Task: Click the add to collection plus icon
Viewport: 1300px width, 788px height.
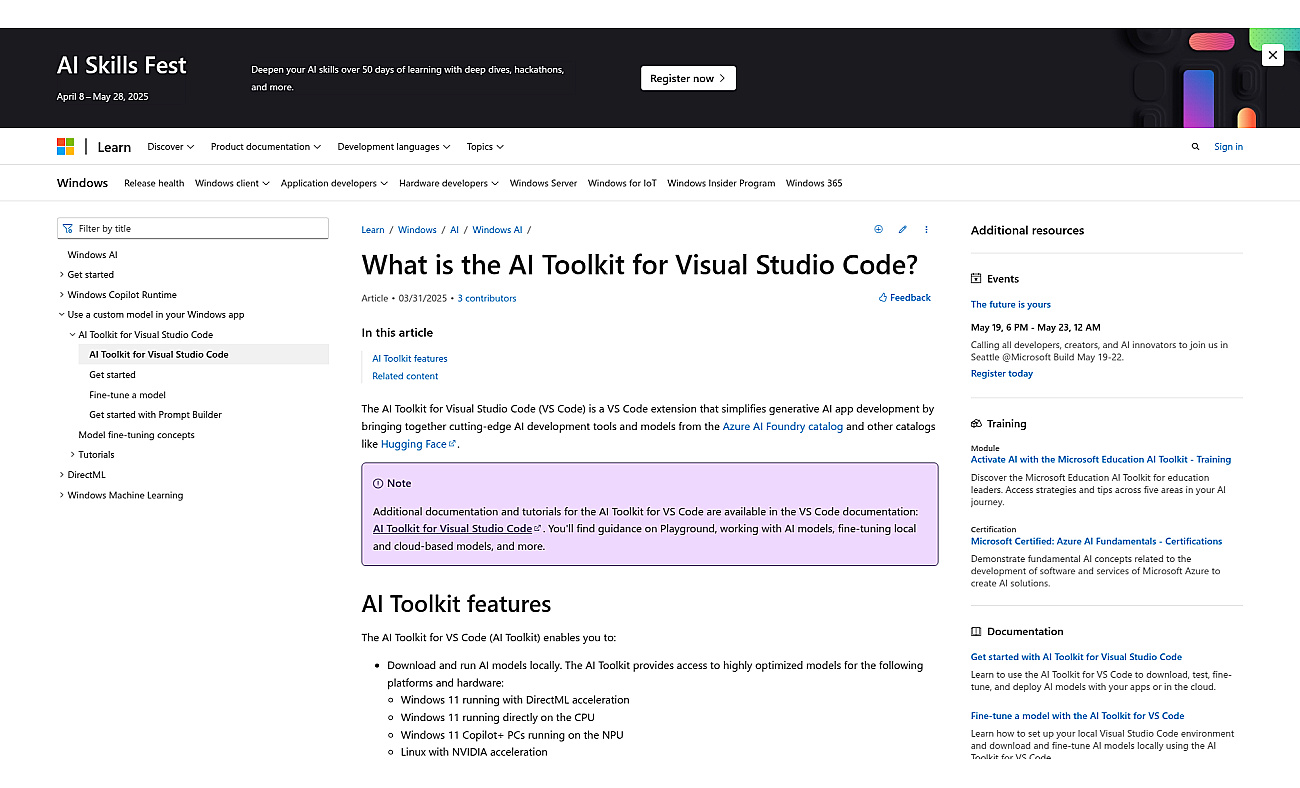Action: point(879,229)
